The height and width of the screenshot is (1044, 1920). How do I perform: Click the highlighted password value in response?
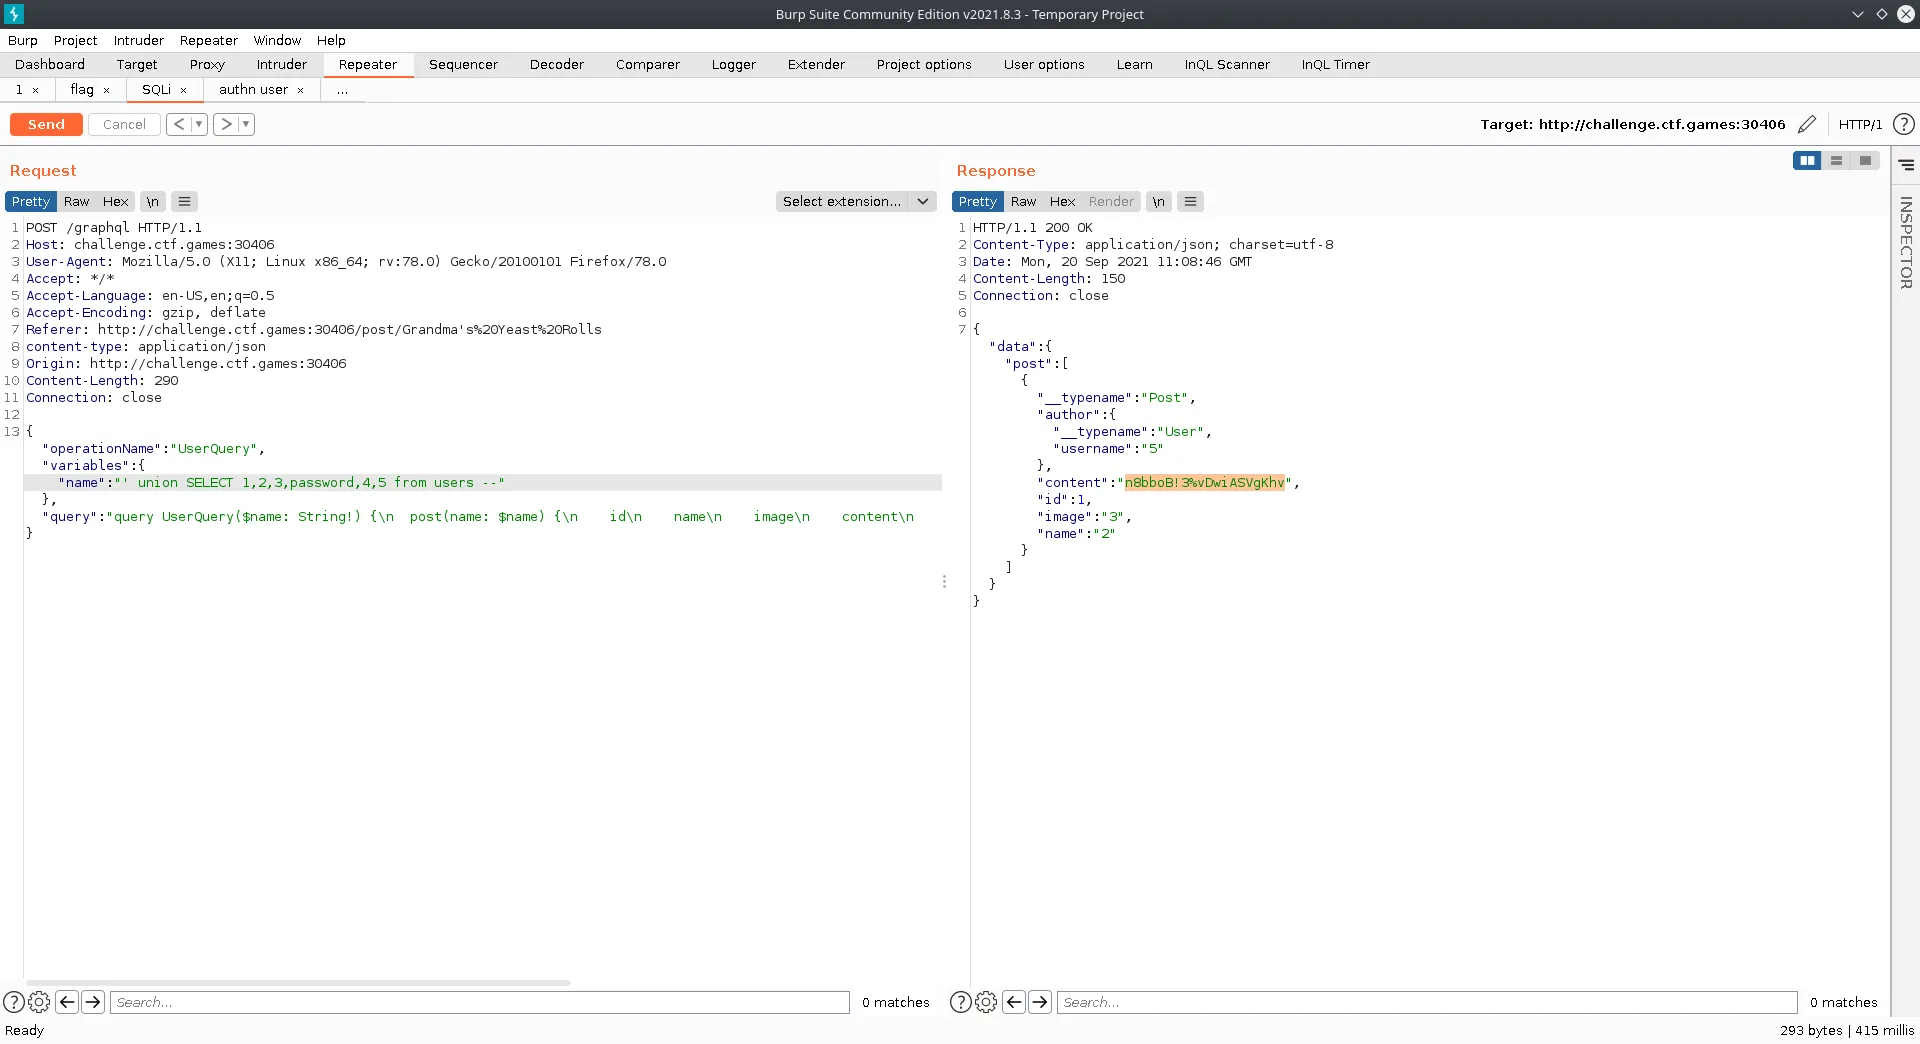pos(1204,482)
